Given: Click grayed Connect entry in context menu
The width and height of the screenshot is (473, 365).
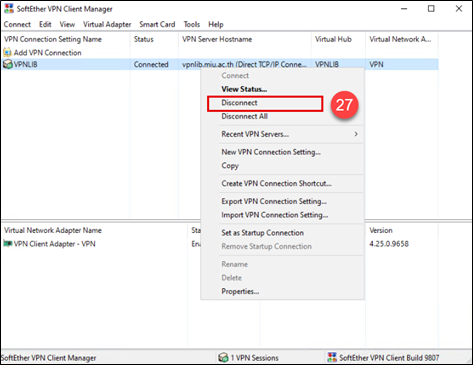Looking at the screenshot, I should pyautogui.click(x=235, y=76).
